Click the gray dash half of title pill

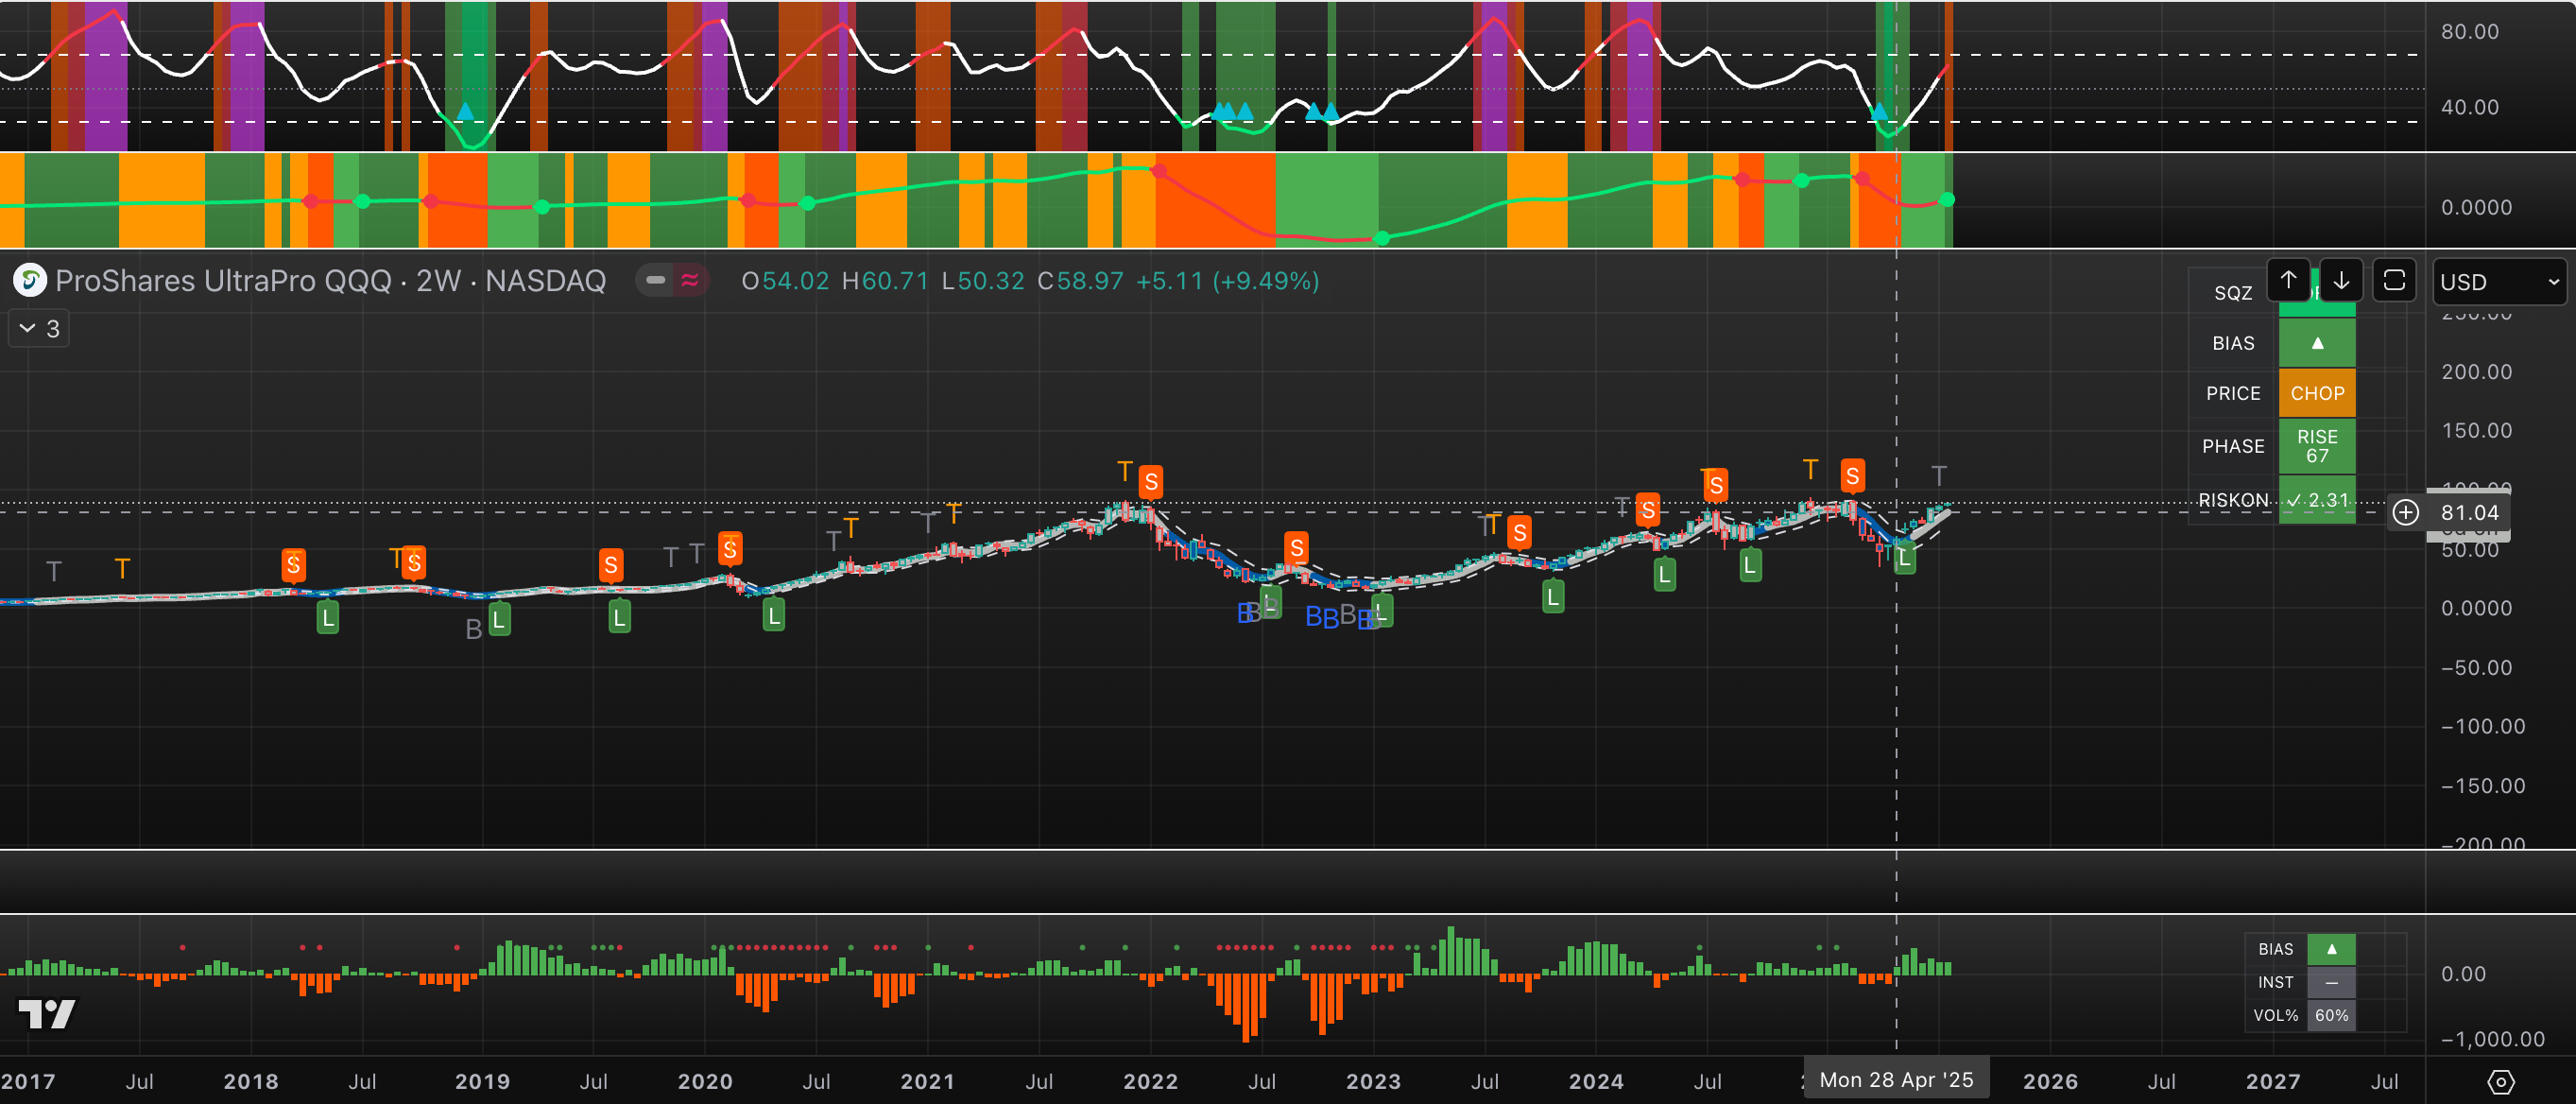(x=656, y=281)
